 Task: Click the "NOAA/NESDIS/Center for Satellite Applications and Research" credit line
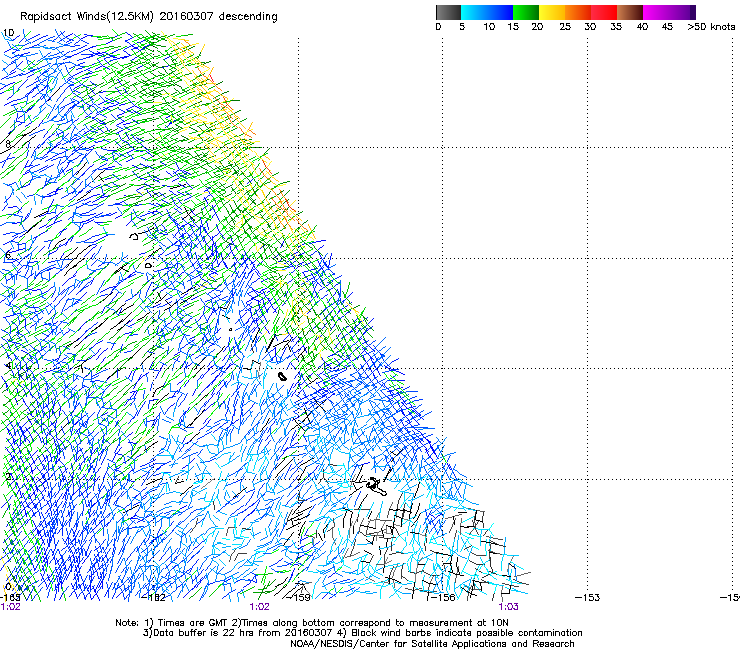pyautogui.click(x=432, y=644)
